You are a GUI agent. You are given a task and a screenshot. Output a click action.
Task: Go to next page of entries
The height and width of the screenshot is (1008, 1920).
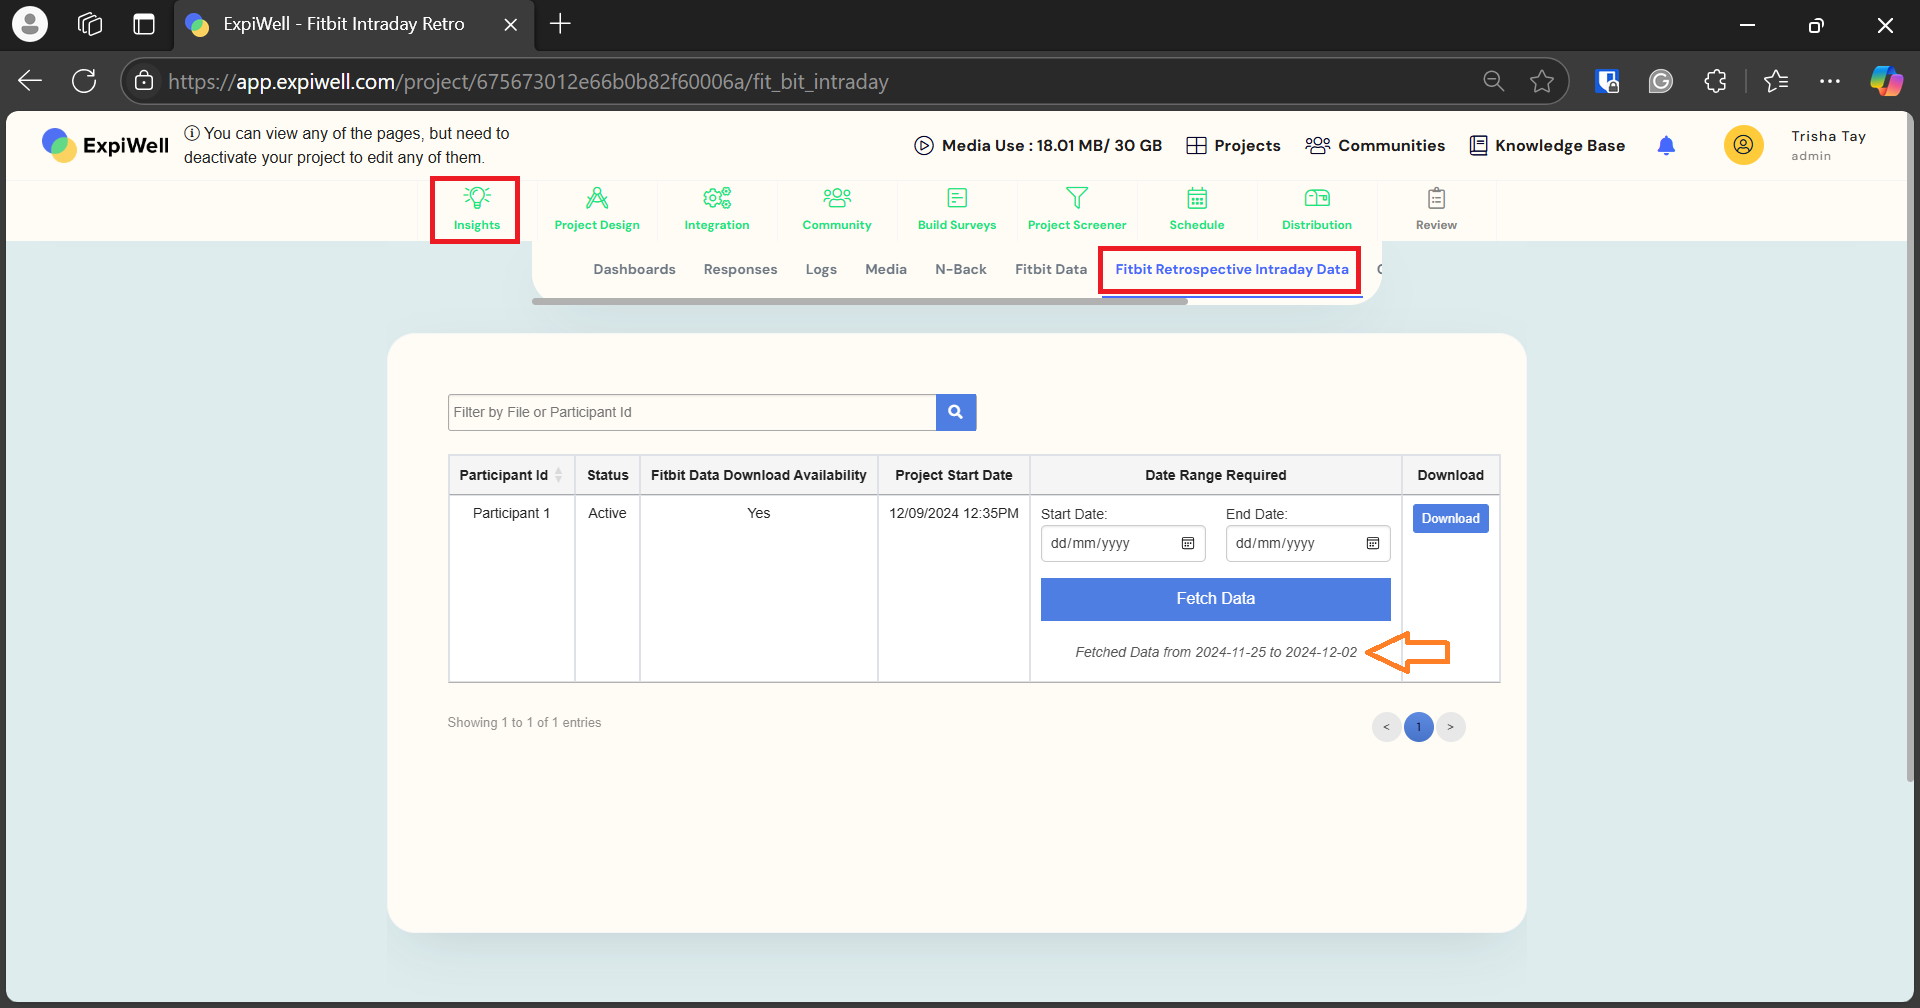(x=1450, y=727)
